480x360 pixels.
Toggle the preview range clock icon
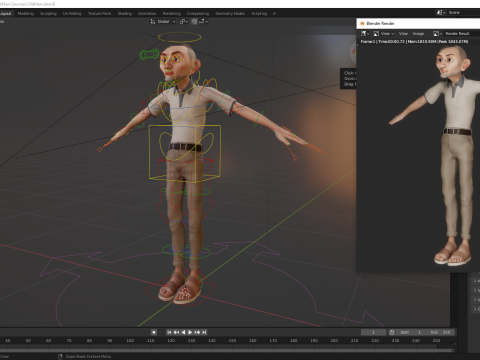coord(392,332)
